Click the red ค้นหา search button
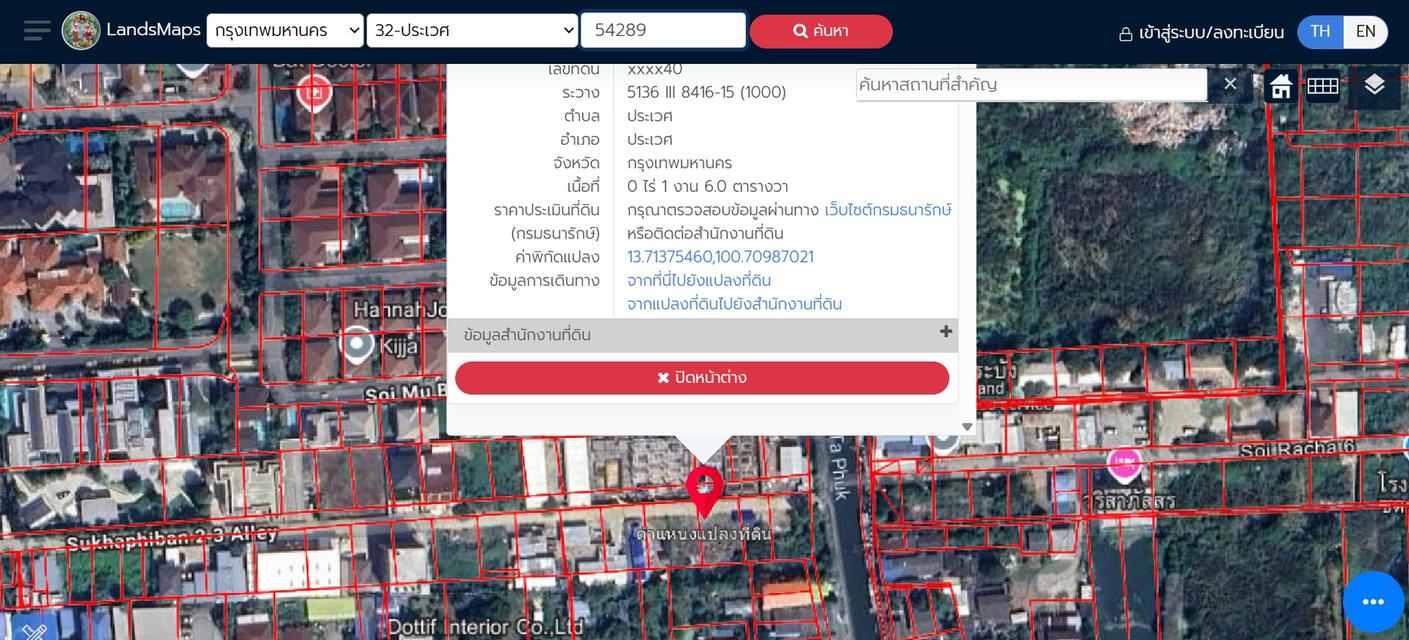The height and width of the screenshot is (640, 1409). (x=821, y=31)
